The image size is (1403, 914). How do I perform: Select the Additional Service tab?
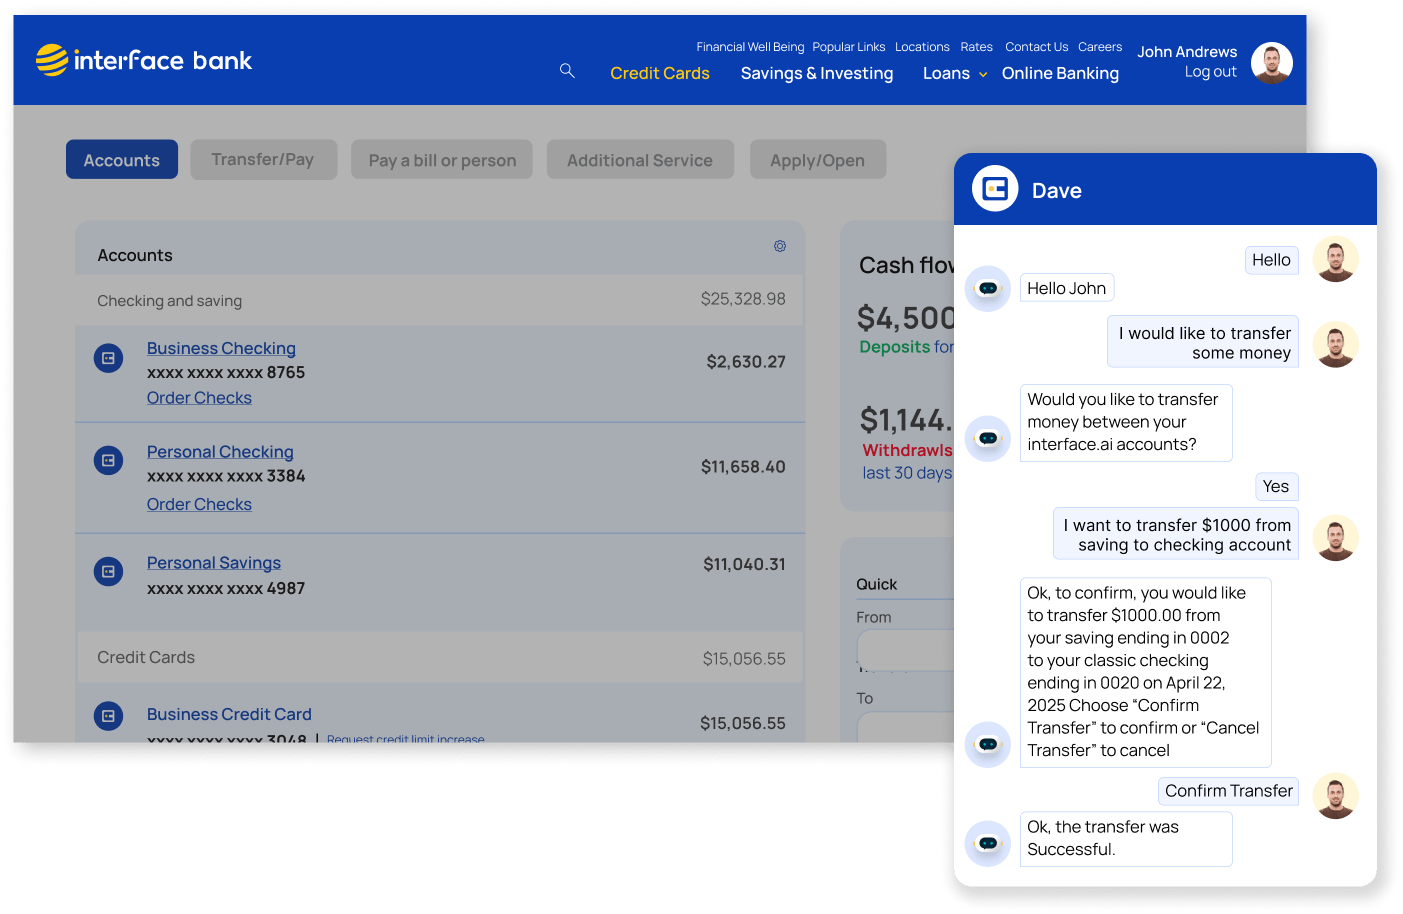[x=640, y=160]
